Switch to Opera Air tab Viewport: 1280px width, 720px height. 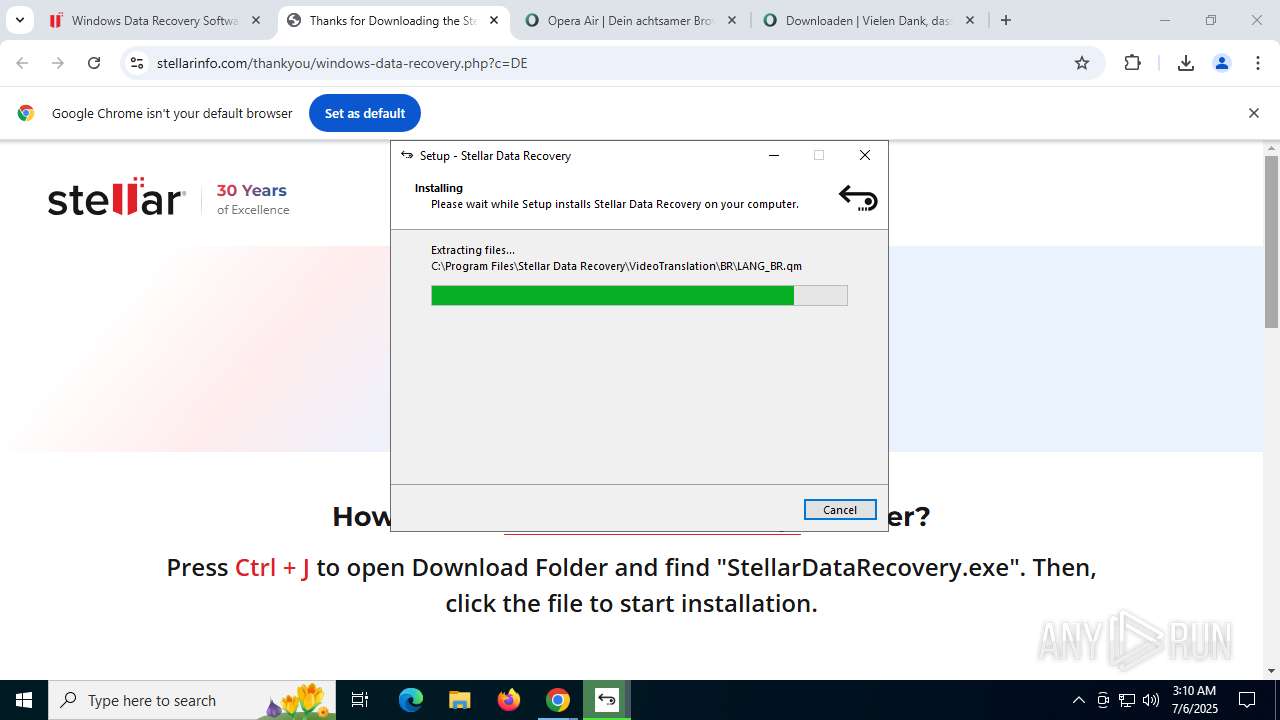[631, 20]
